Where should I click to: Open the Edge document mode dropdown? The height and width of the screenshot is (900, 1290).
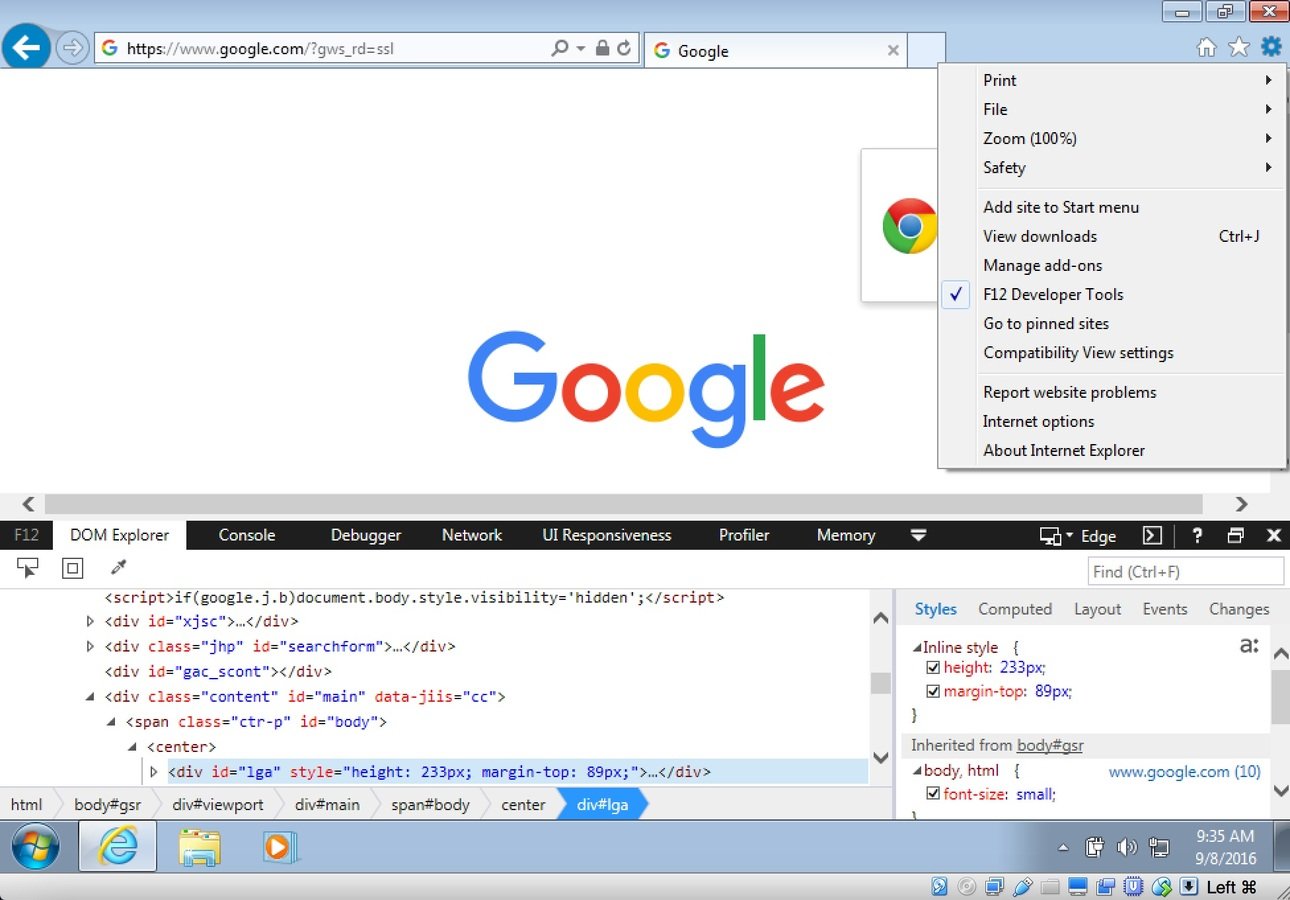[x=1098, y=536]
